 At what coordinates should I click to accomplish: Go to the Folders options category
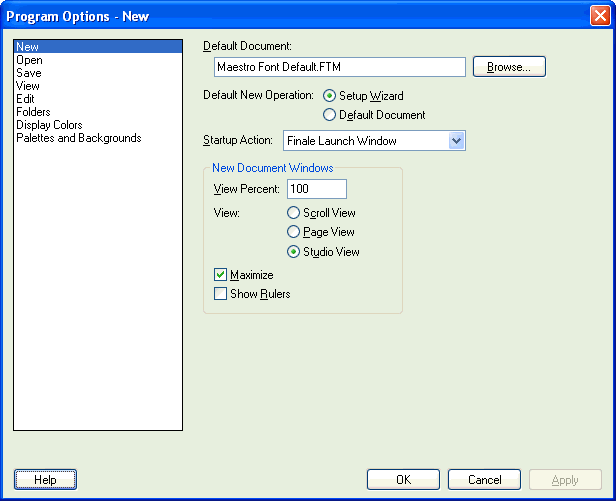tap(33, 112)
